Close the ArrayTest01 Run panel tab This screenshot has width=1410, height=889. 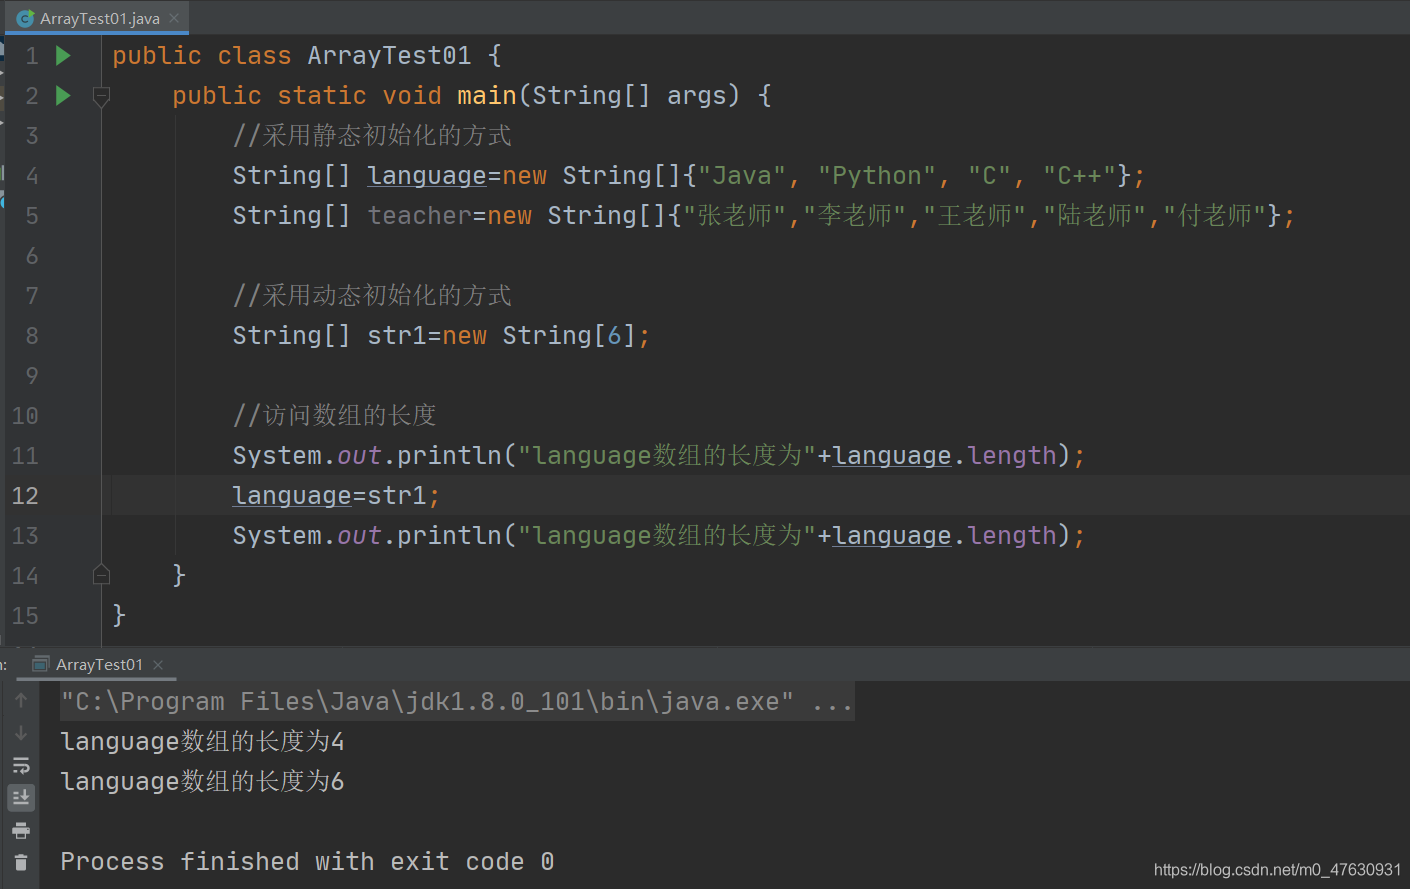[x=158, y=664]
